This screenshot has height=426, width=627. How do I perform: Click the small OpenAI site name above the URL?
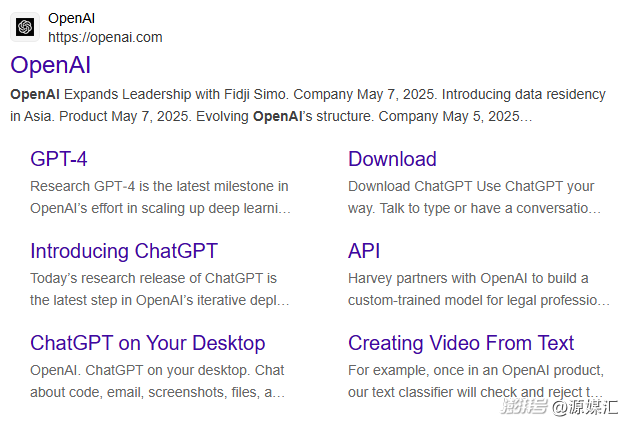(x=72, y=18)
